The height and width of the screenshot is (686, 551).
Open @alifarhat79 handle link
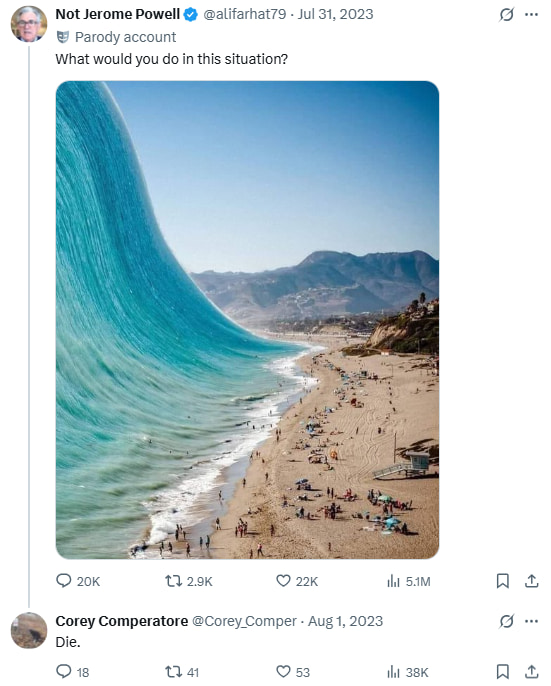click(245, 14)
